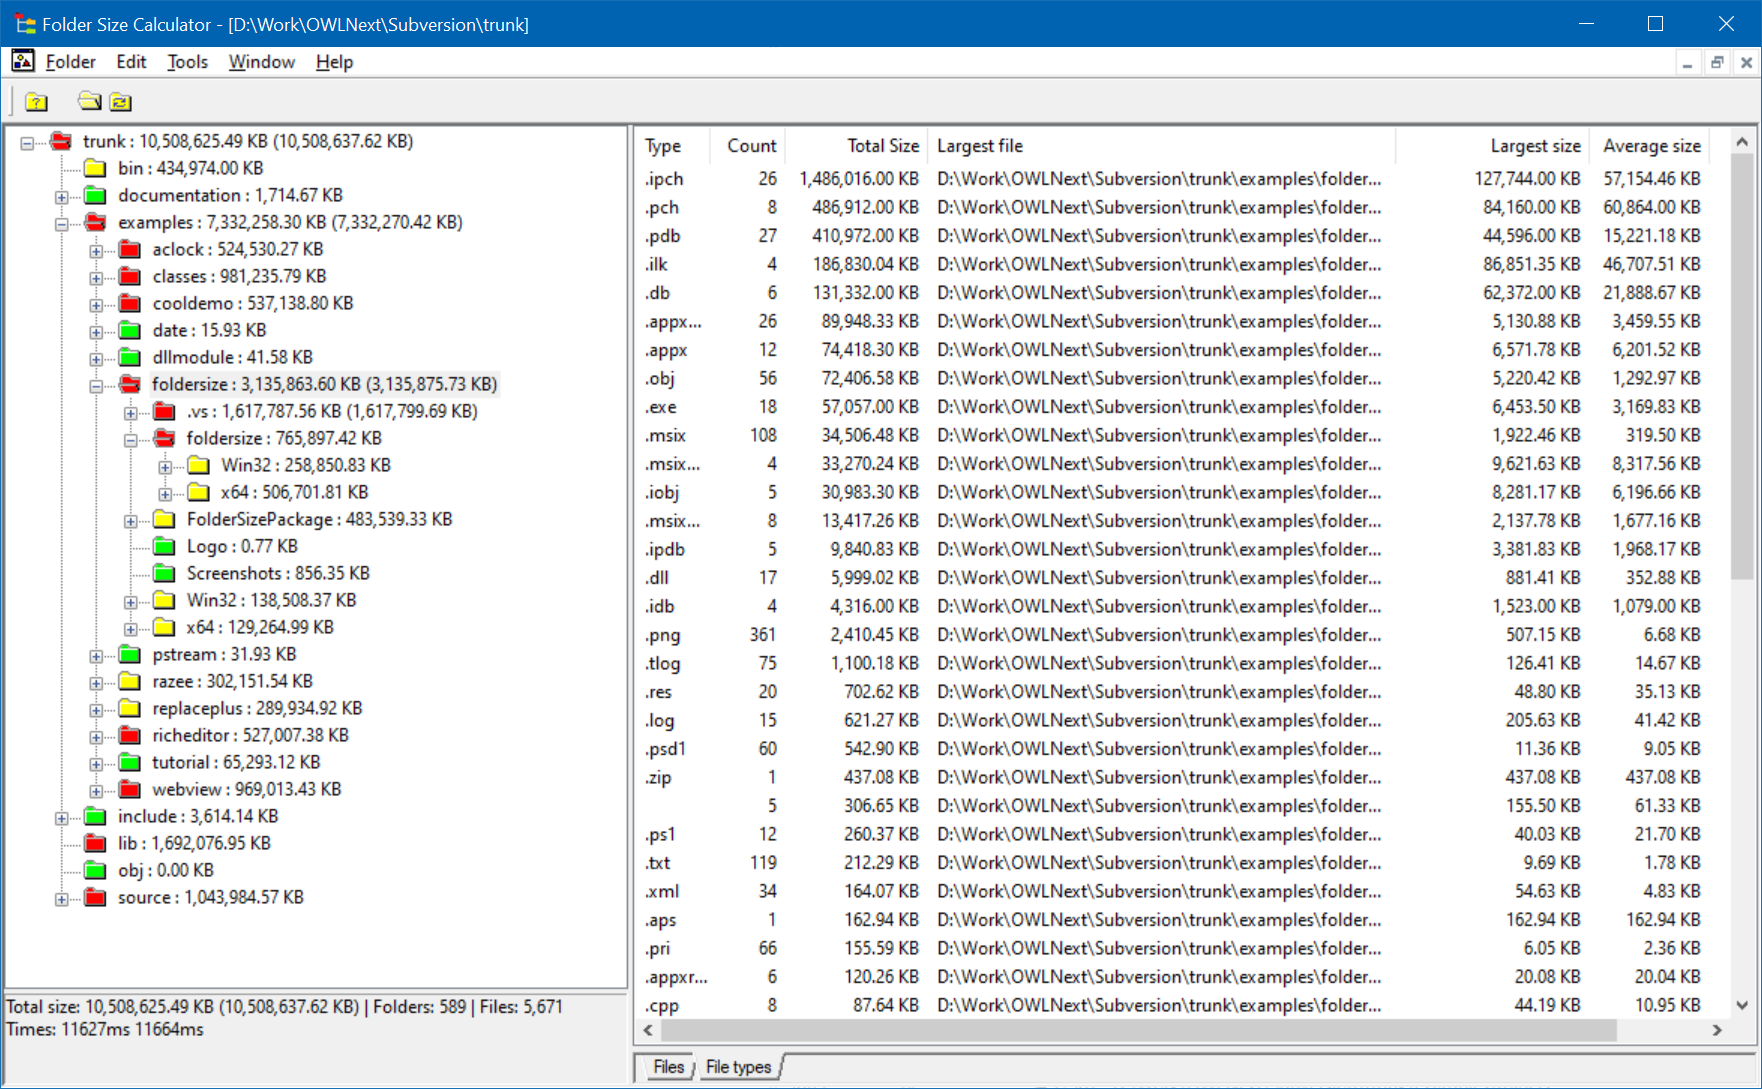Select the .png file type row
1762x1089 pixels.
(x=1173, y=635)
